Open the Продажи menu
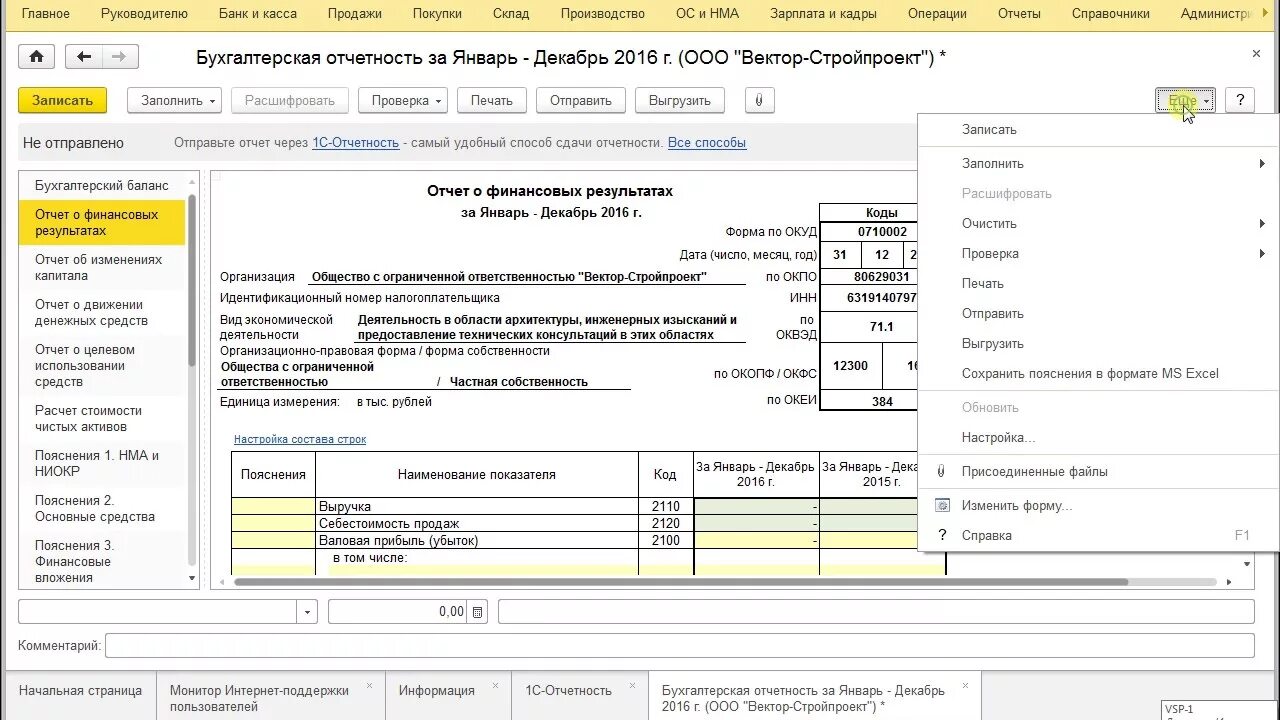The image size is (1280, 720). (x=354, y=14)
